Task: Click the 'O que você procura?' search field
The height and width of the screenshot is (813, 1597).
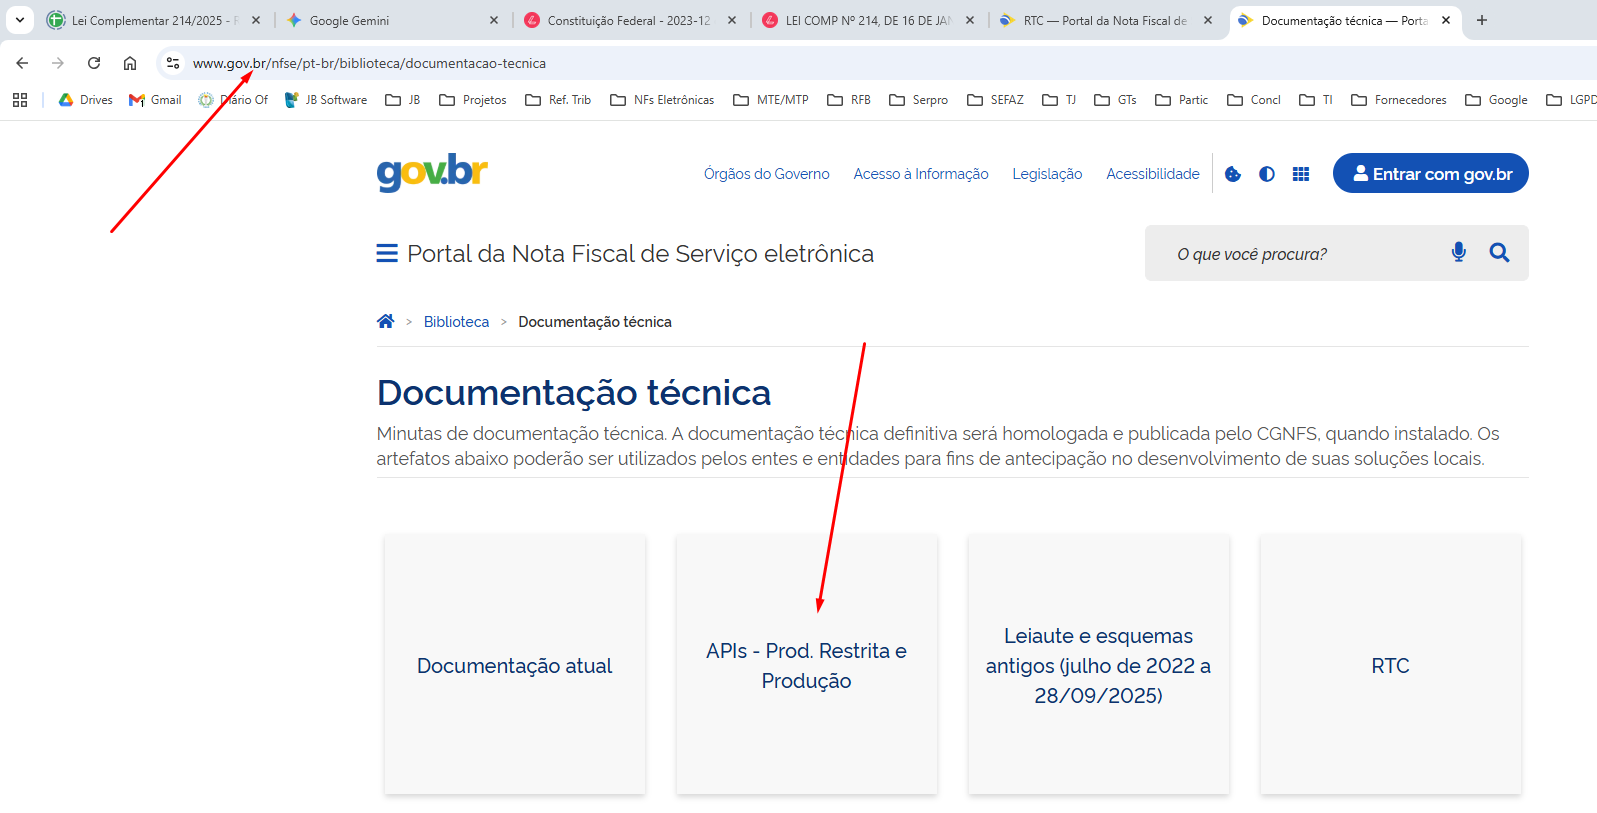Action: click(1300, 254)
